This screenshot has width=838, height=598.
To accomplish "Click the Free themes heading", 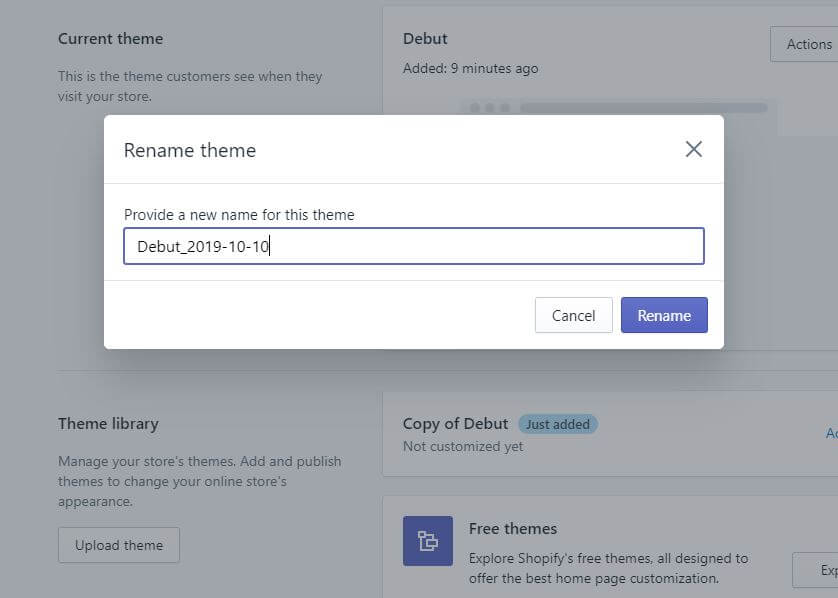I will (x=513, y=529).
